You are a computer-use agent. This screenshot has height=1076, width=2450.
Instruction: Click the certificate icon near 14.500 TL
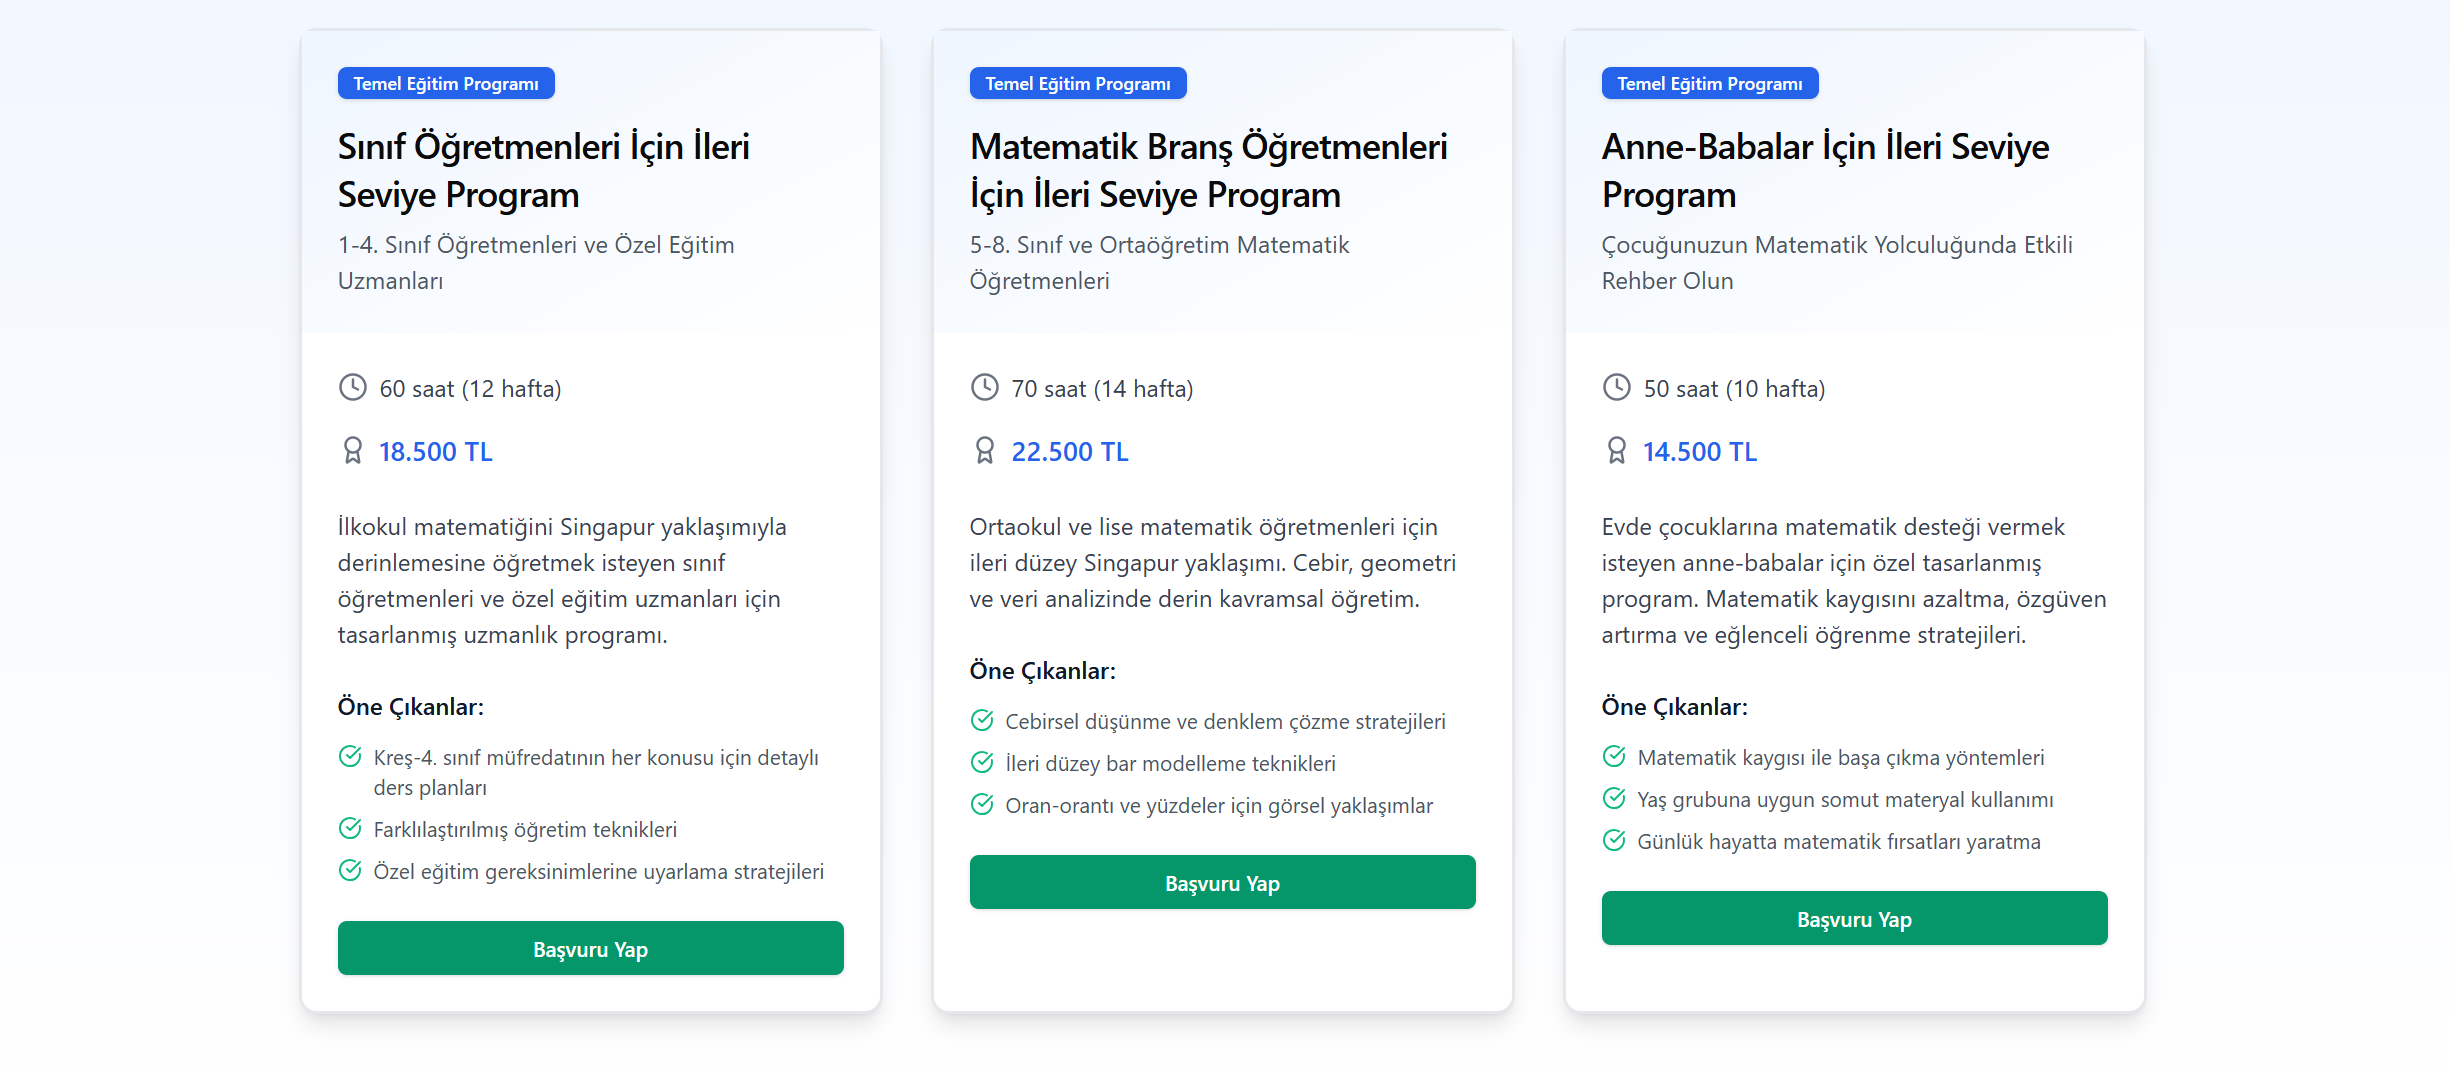[x=1617, y=451]
